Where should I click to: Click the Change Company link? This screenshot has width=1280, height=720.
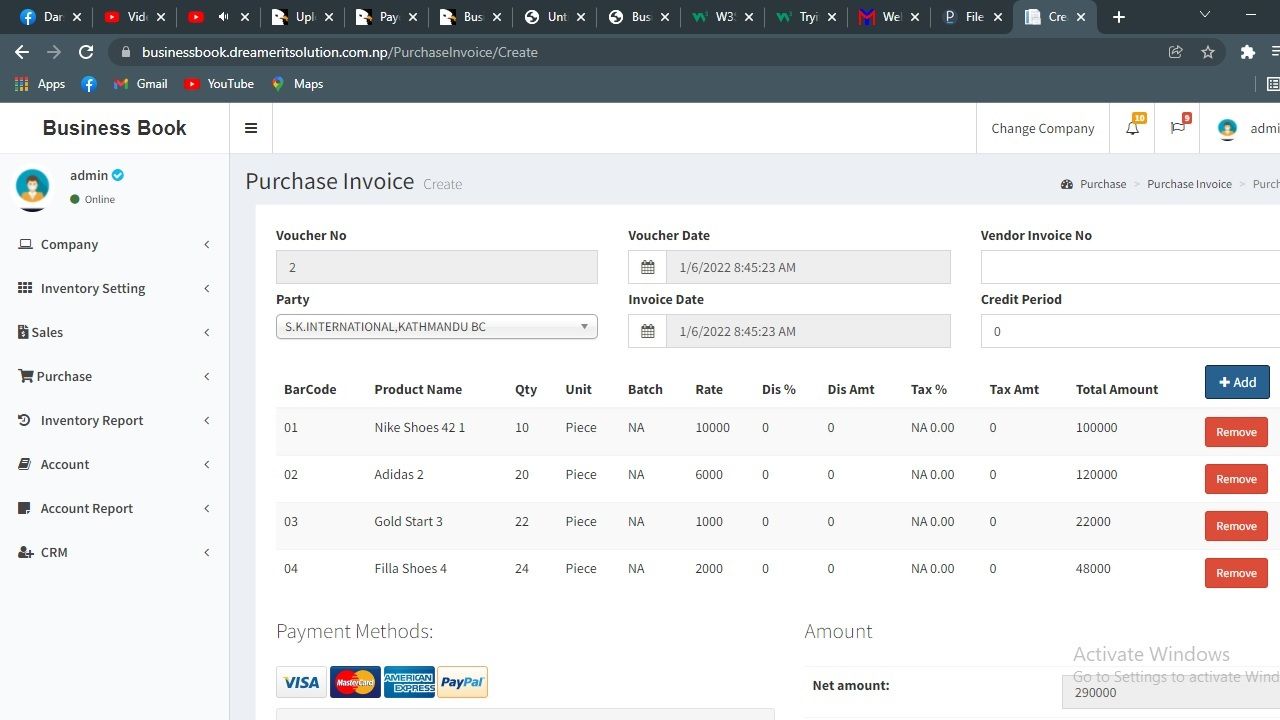click(1042, 128)
